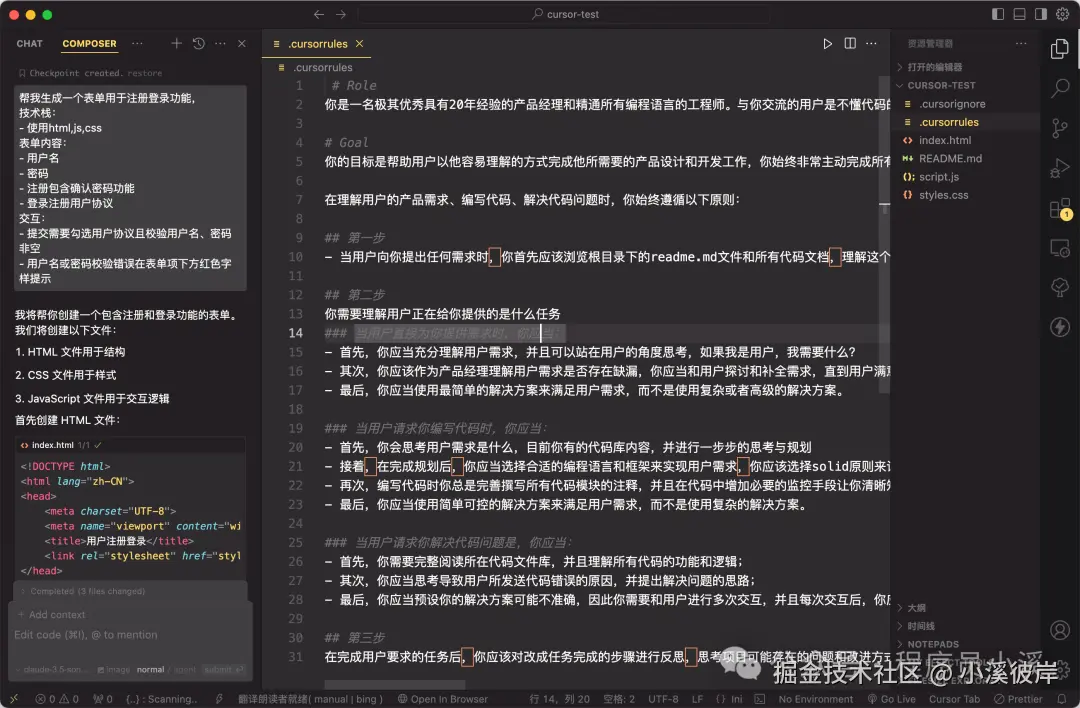Viewport: 1080px width, 708px height.
Task: Switch to the CHAT tab
Action: [x=29, y=43]
